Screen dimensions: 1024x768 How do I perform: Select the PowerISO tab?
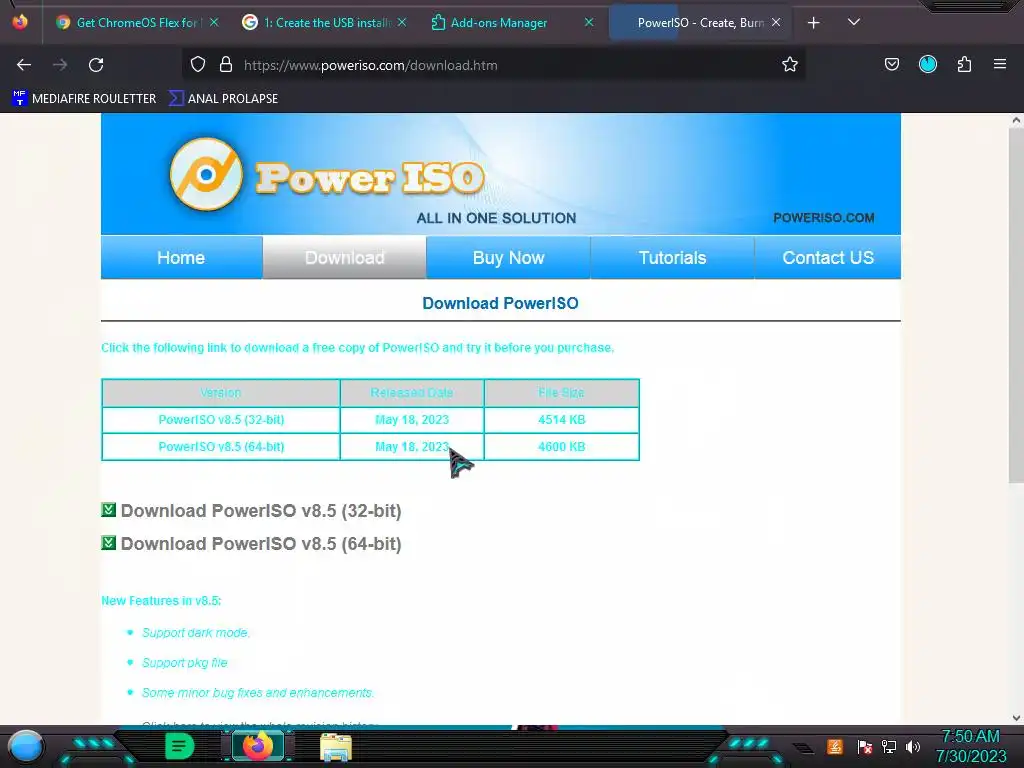pos(700,23)
